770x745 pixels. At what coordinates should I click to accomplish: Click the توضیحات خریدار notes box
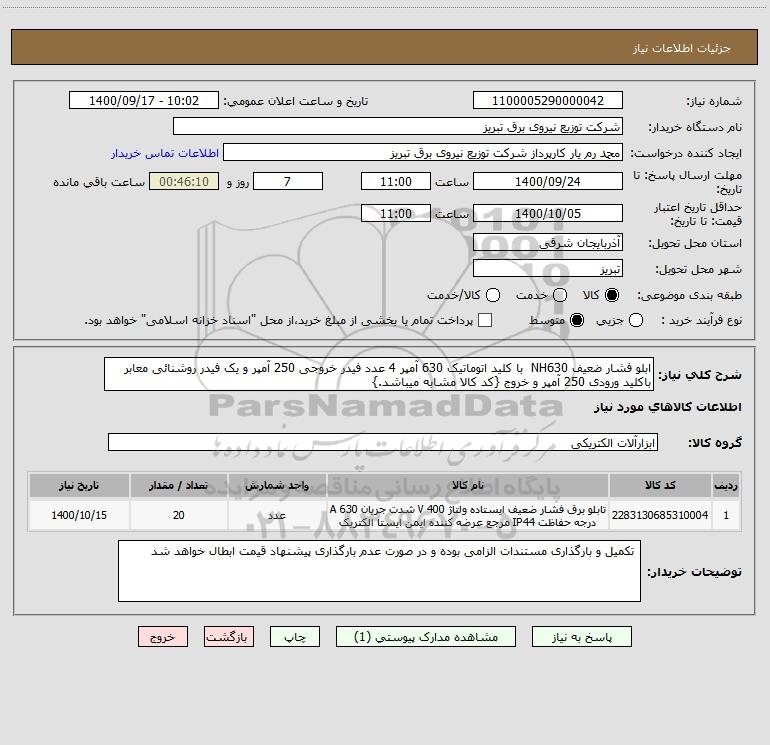point(379,571)
